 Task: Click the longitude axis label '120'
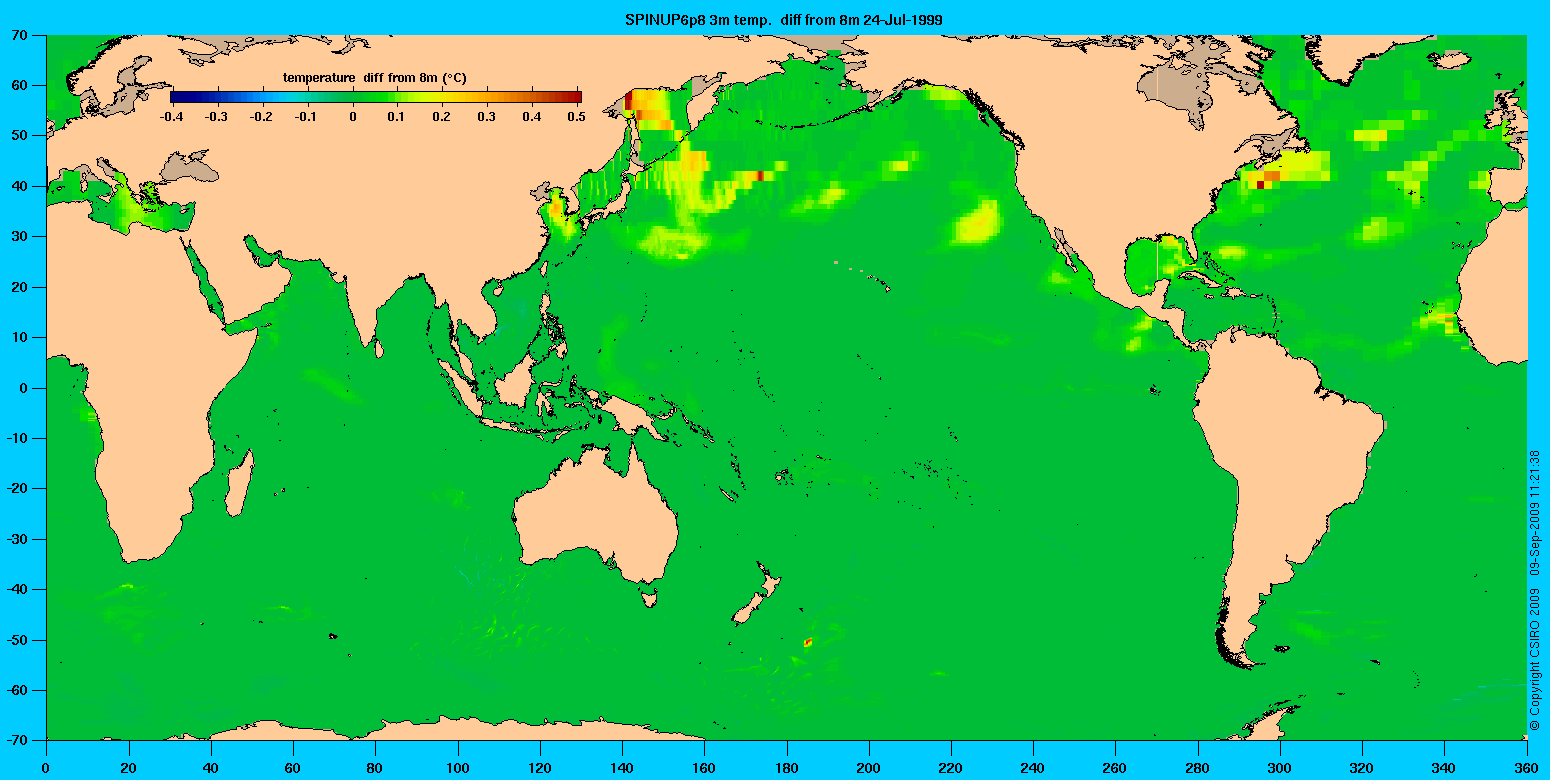pos(539,770)
